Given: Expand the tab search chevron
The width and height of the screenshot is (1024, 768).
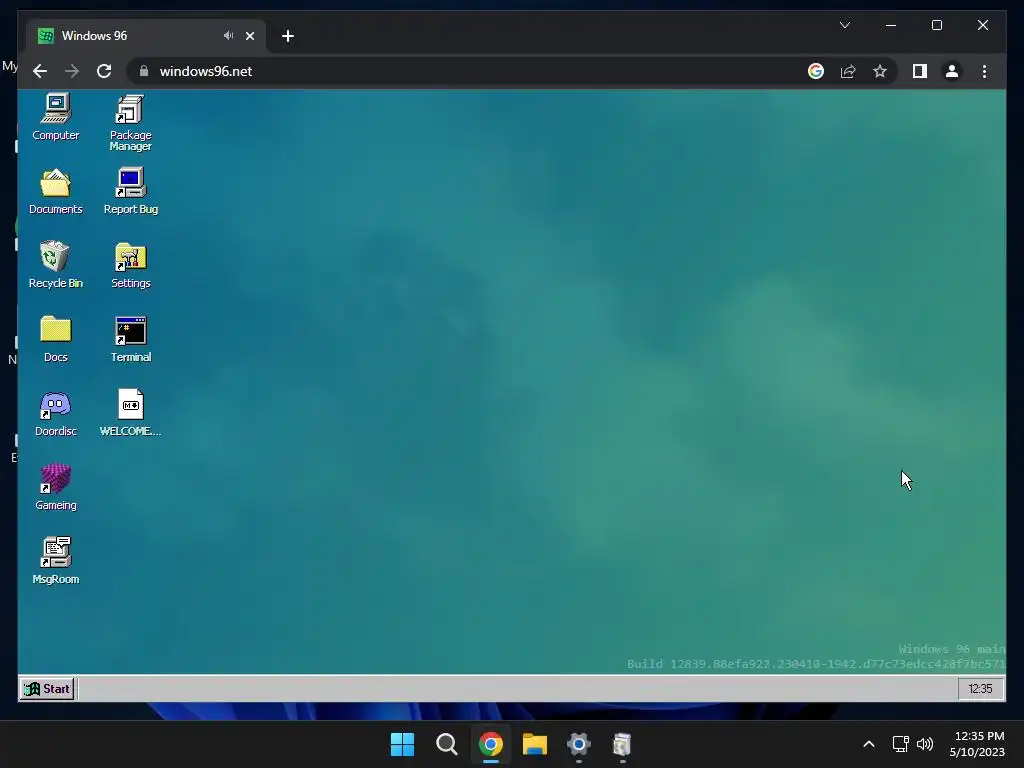Looking at the screenshot, I should pyautogui.click(x=844, y=25).
